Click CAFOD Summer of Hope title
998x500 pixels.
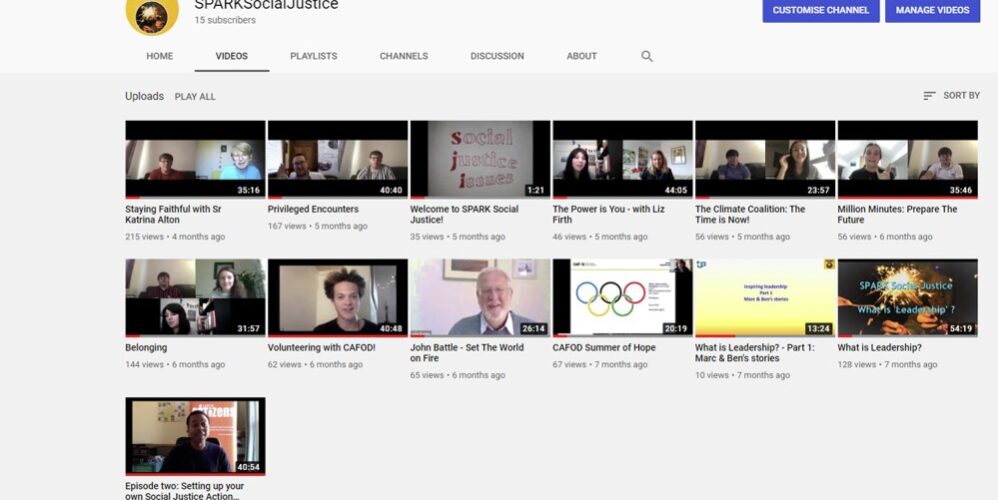coord(604,348)
